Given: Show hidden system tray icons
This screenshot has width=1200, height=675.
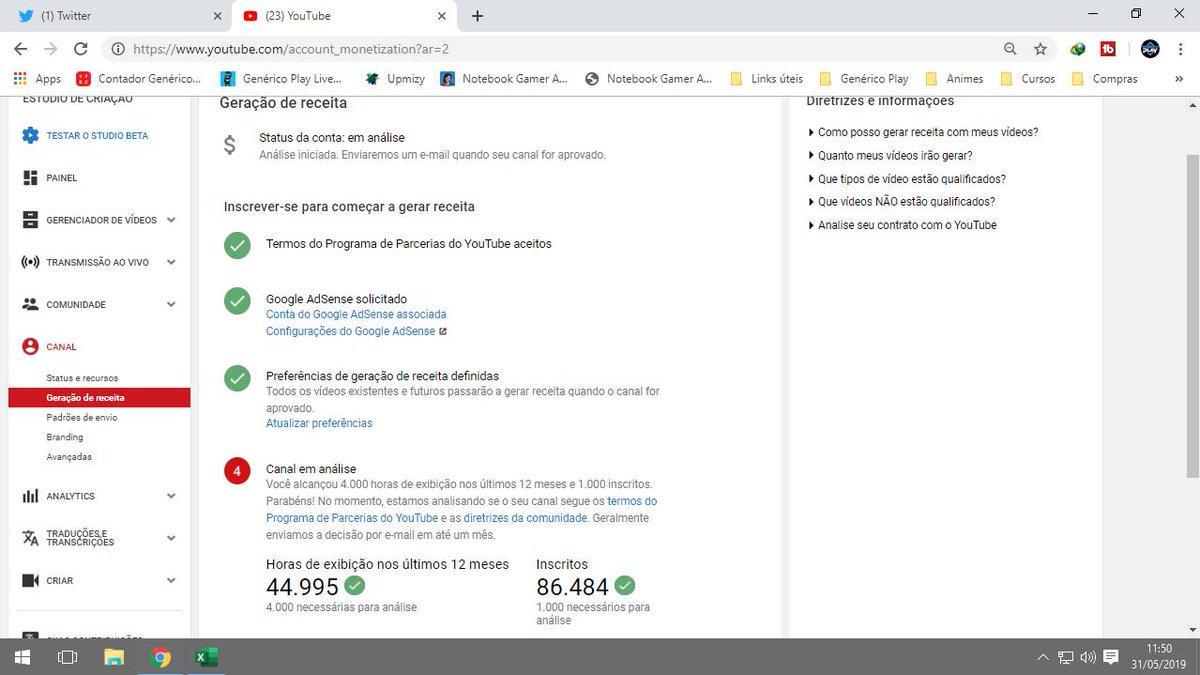Looking at the screenshot, I should pos(1044,657).
